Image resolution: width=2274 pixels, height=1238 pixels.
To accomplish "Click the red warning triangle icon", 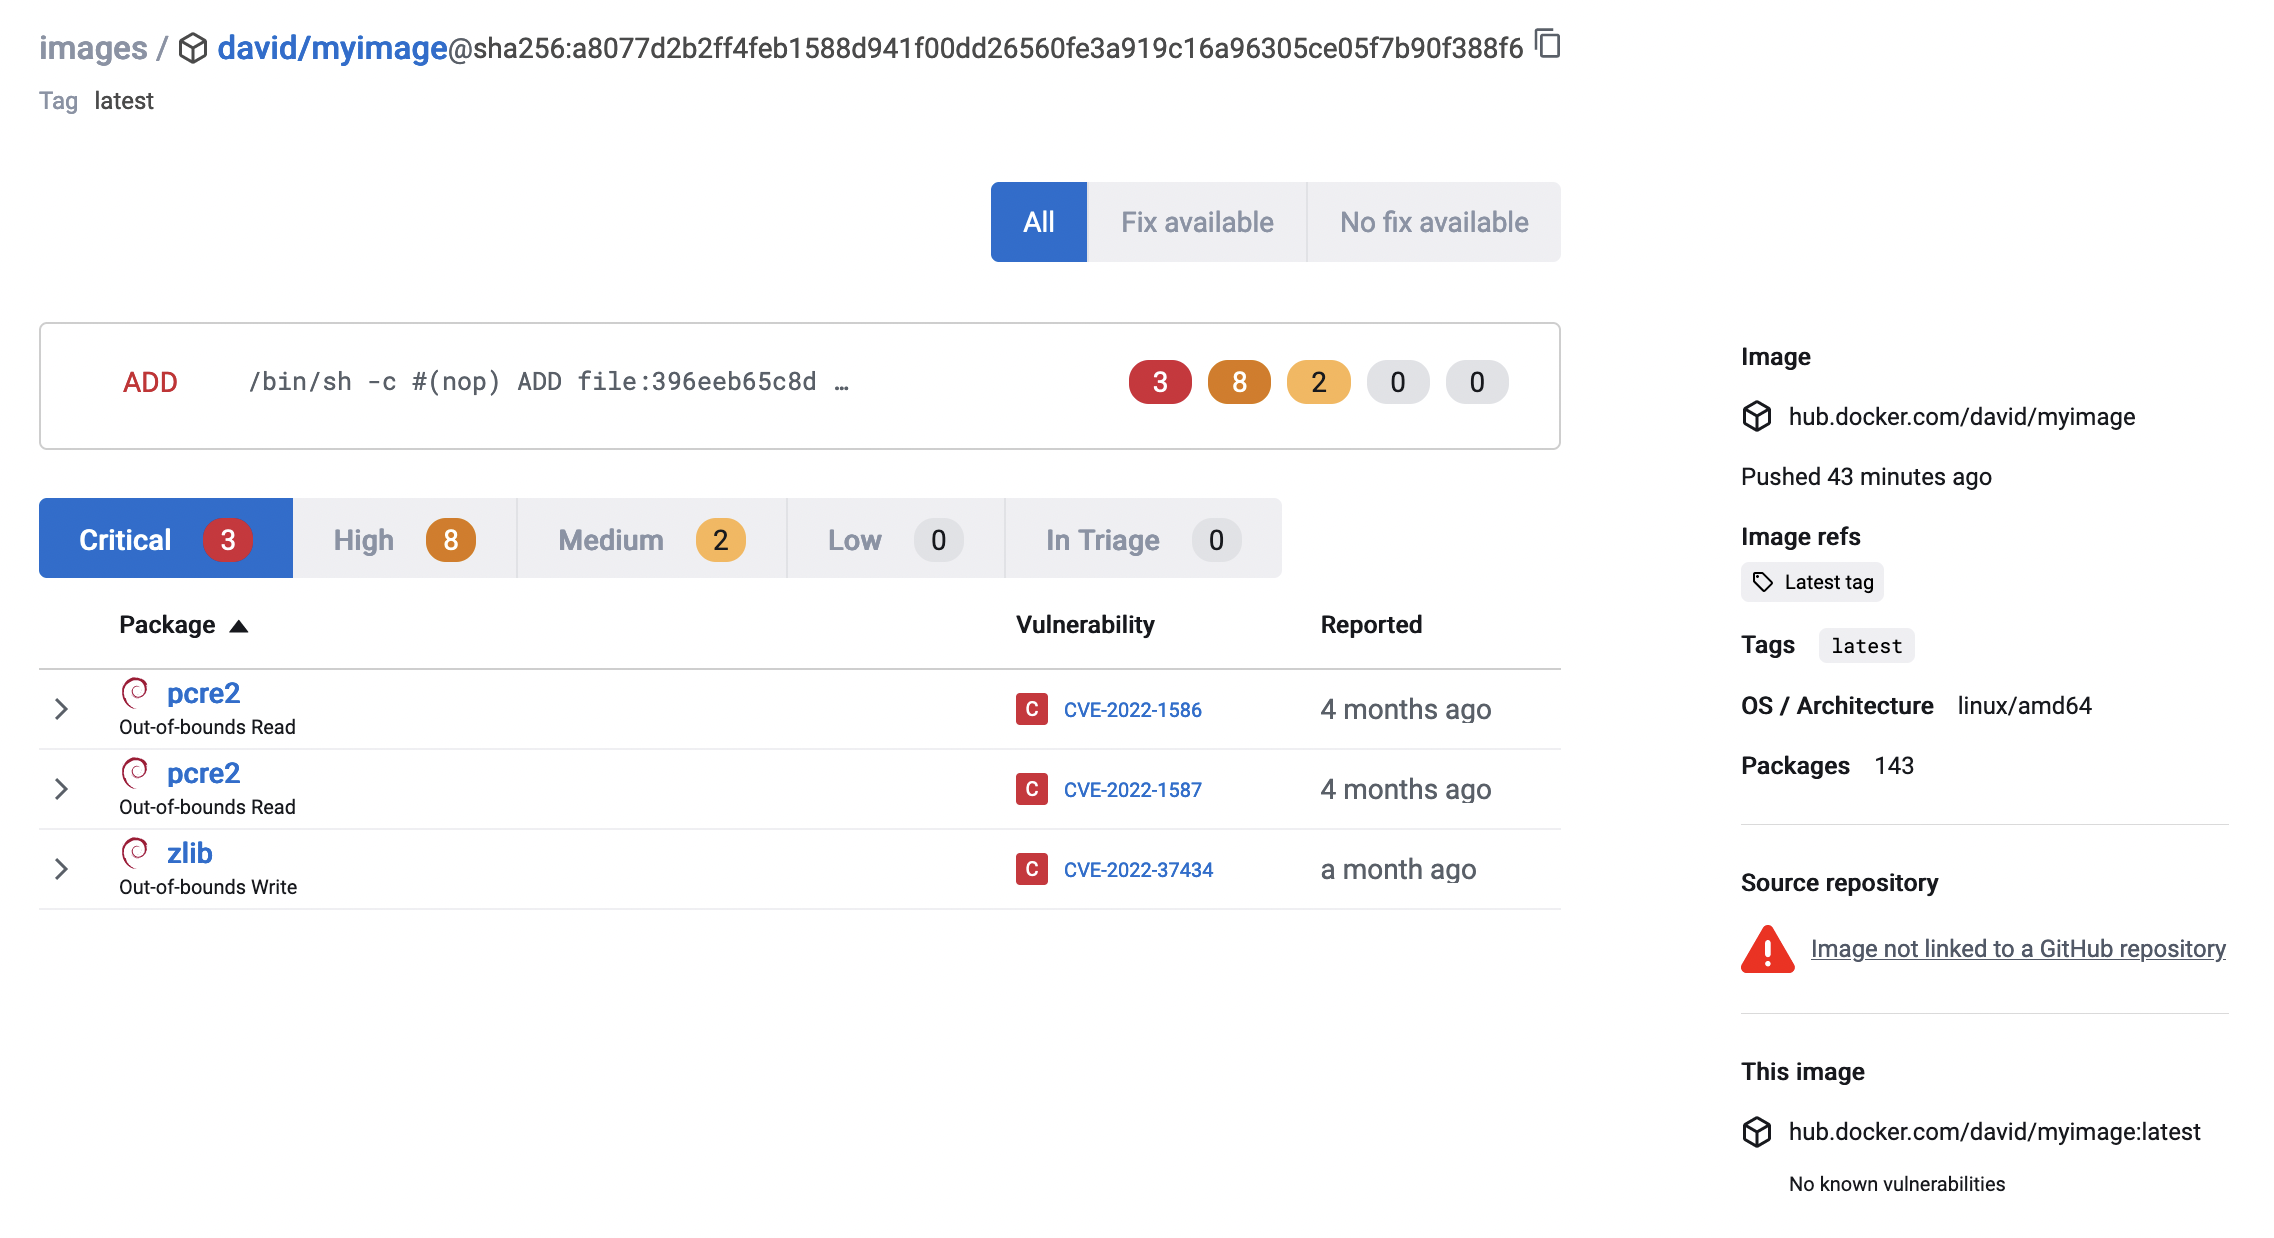I will point(1768,949).
